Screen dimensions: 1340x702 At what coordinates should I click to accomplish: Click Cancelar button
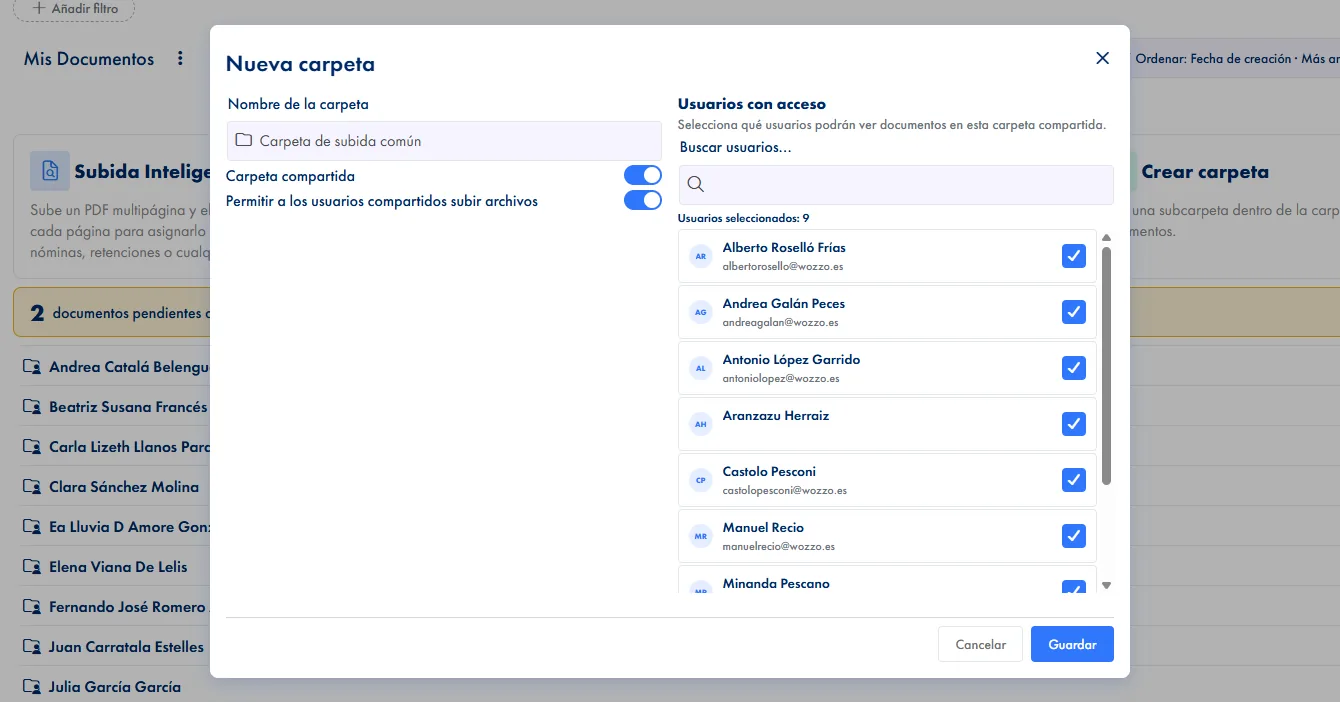click(980, 644)
